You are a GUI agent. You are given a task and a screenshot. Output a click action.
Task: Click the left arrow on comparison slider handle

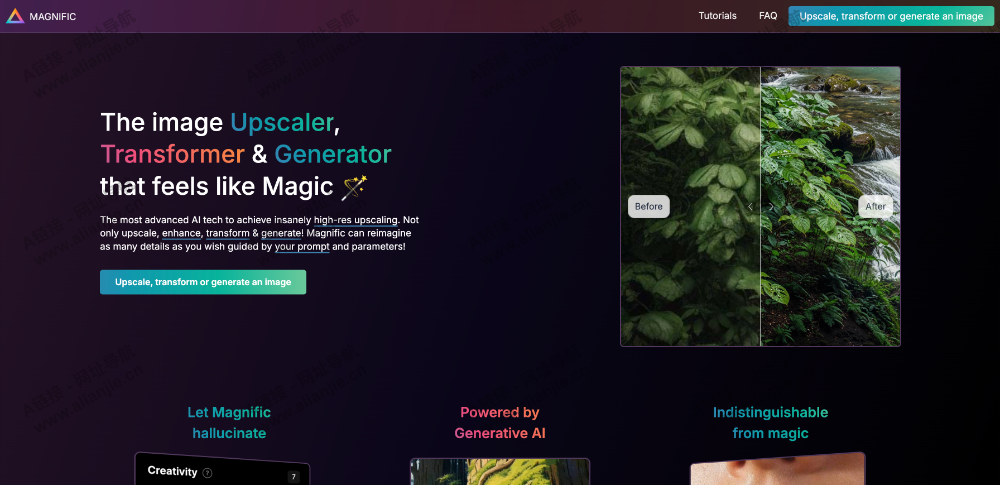click(x=750, y=207)
